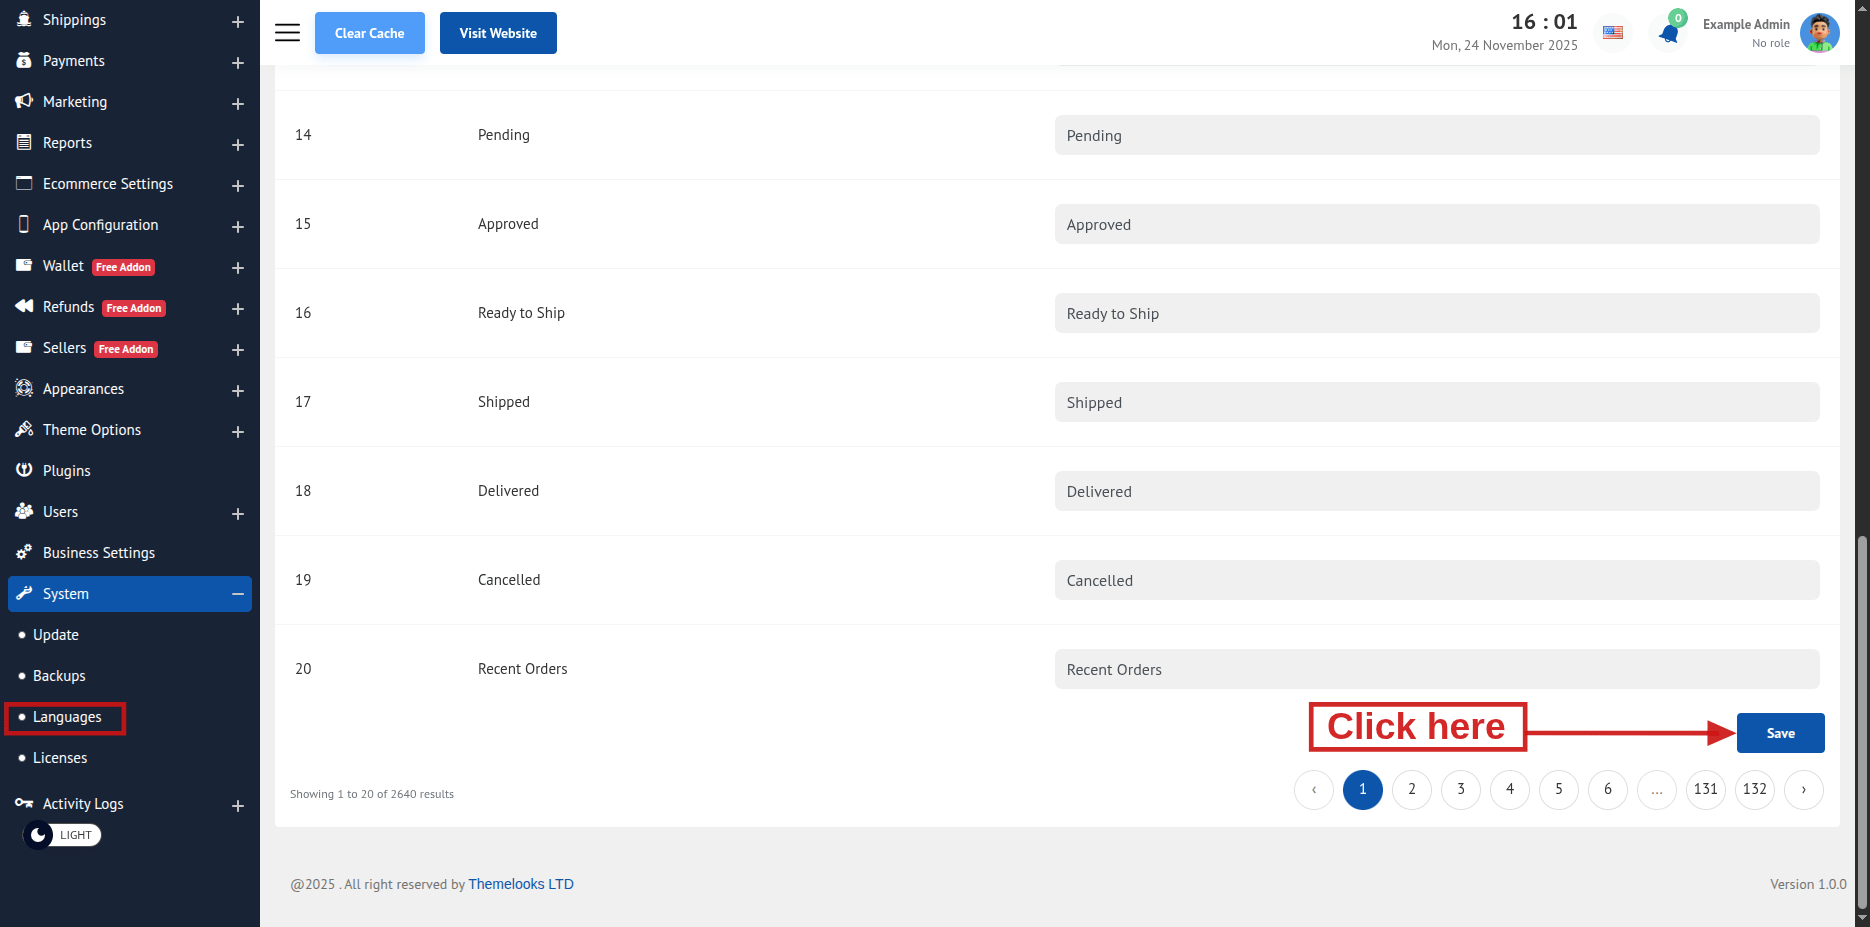Collapse the System menu section

click(238, 594)
